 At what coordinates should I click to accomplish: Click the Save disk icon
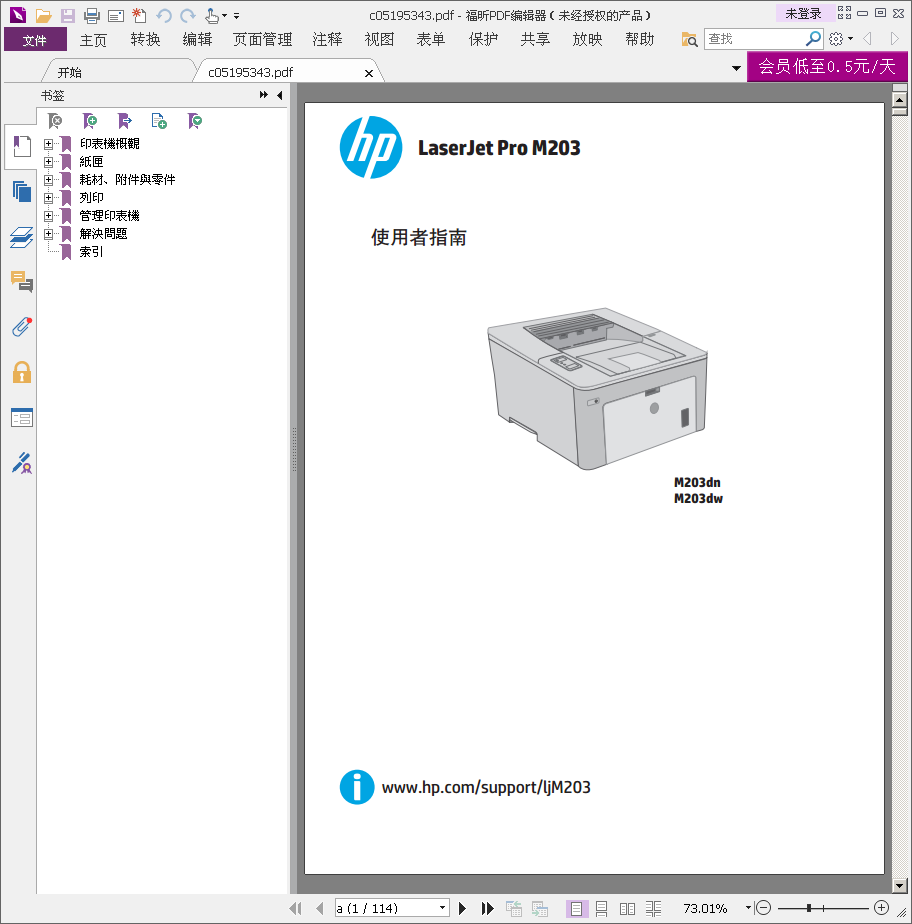(x=68, y=16)
